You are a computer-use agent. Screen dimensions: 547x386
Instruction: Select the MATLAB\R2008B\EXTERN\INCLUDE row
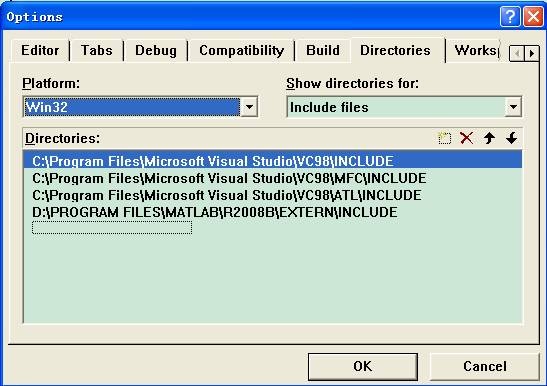273,213
